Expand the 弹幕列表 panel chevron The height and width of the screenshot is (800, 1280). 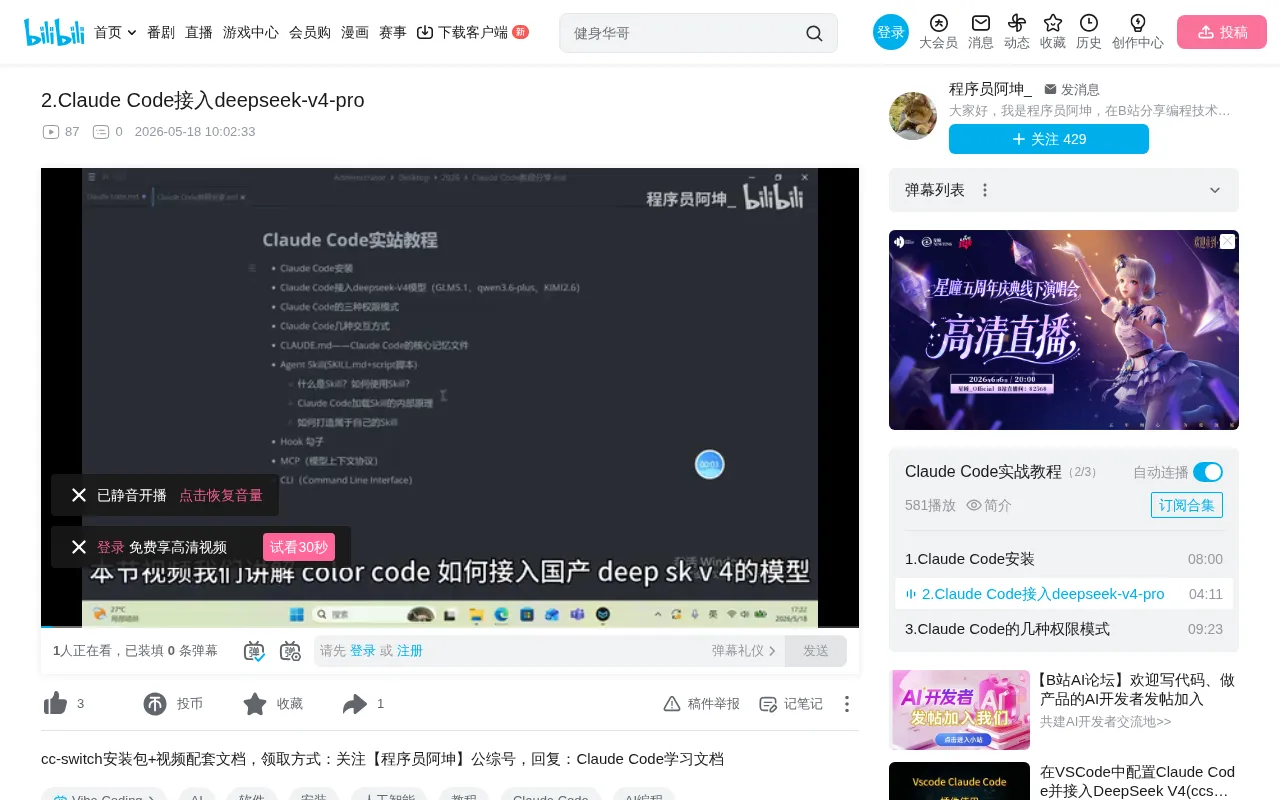[1215, 190]
